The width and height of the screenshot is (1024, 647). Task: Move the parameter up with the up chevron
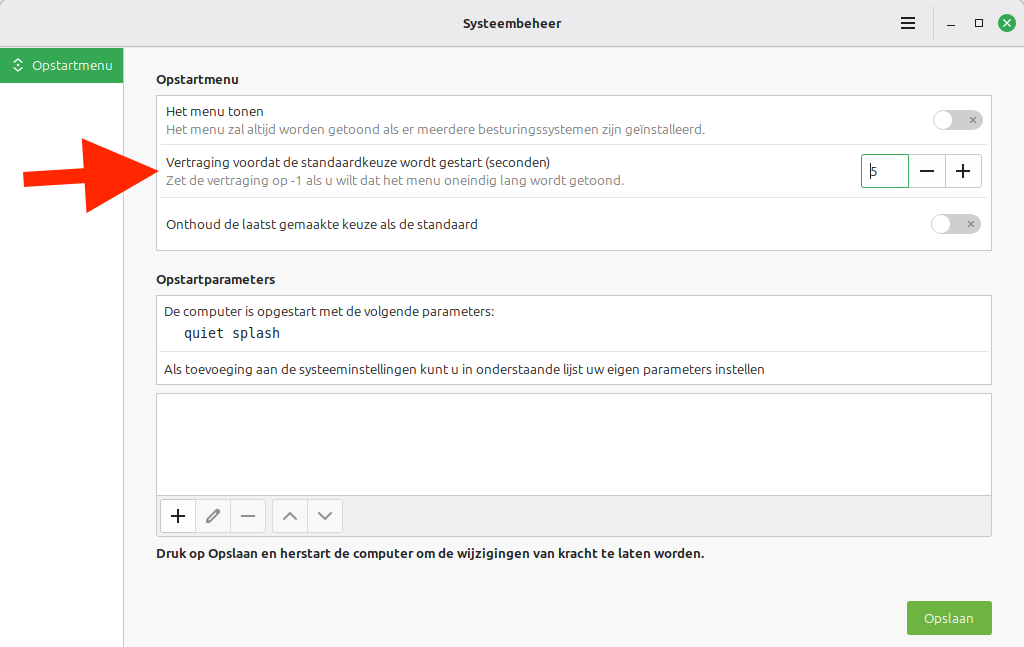[290, 516]
